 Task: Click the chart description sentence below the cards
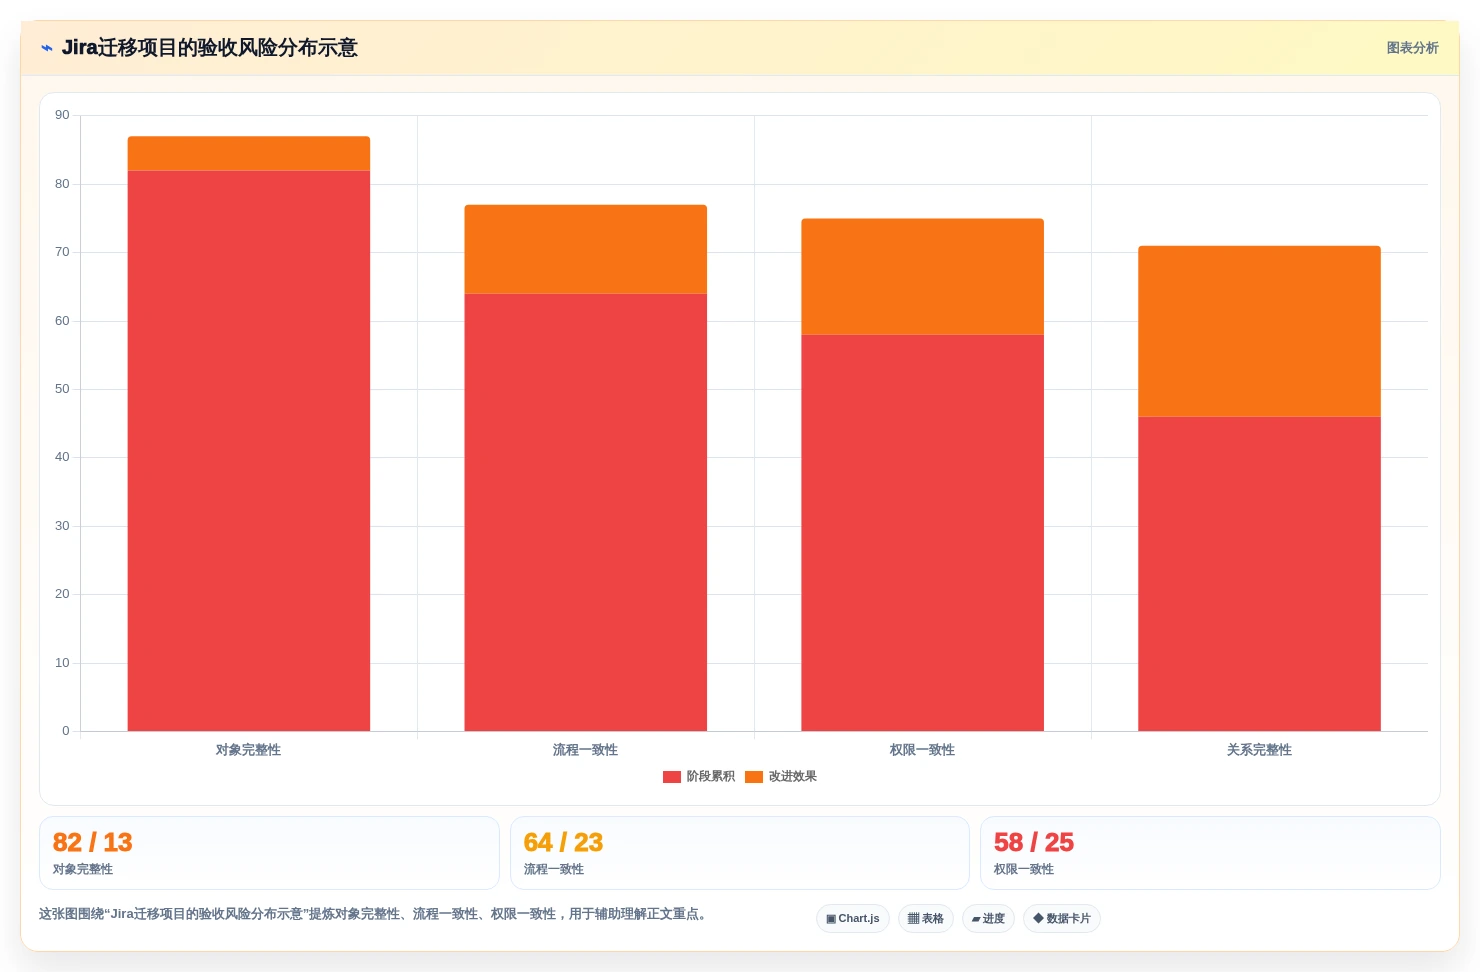pos(375,914)
